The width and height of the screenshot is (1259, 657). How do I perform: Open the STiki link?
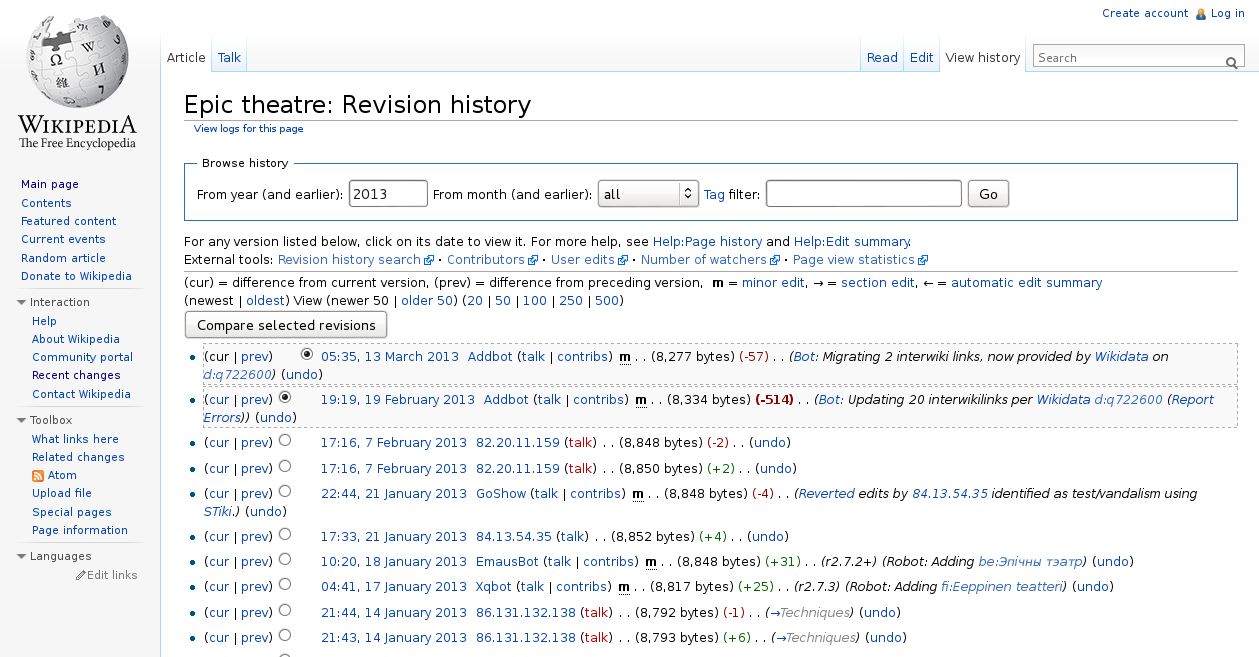click(x=218, y=512)
